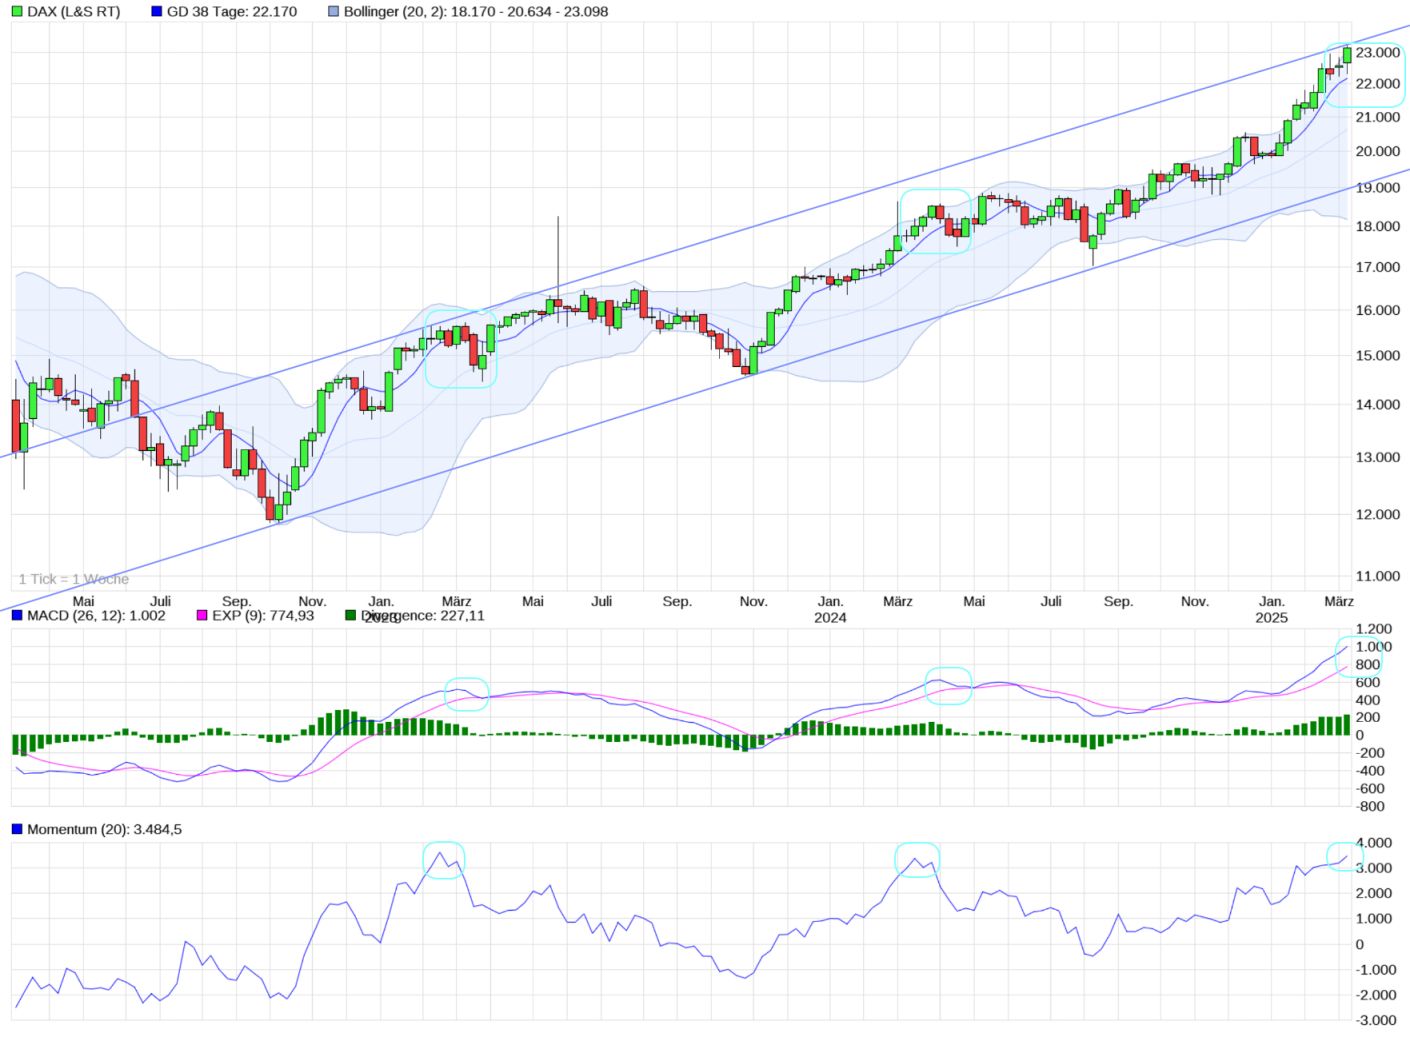Screen dimensions: 1410x1045
Task: Click the 2024 year label on time axis
Action: (x=830, y=618)
